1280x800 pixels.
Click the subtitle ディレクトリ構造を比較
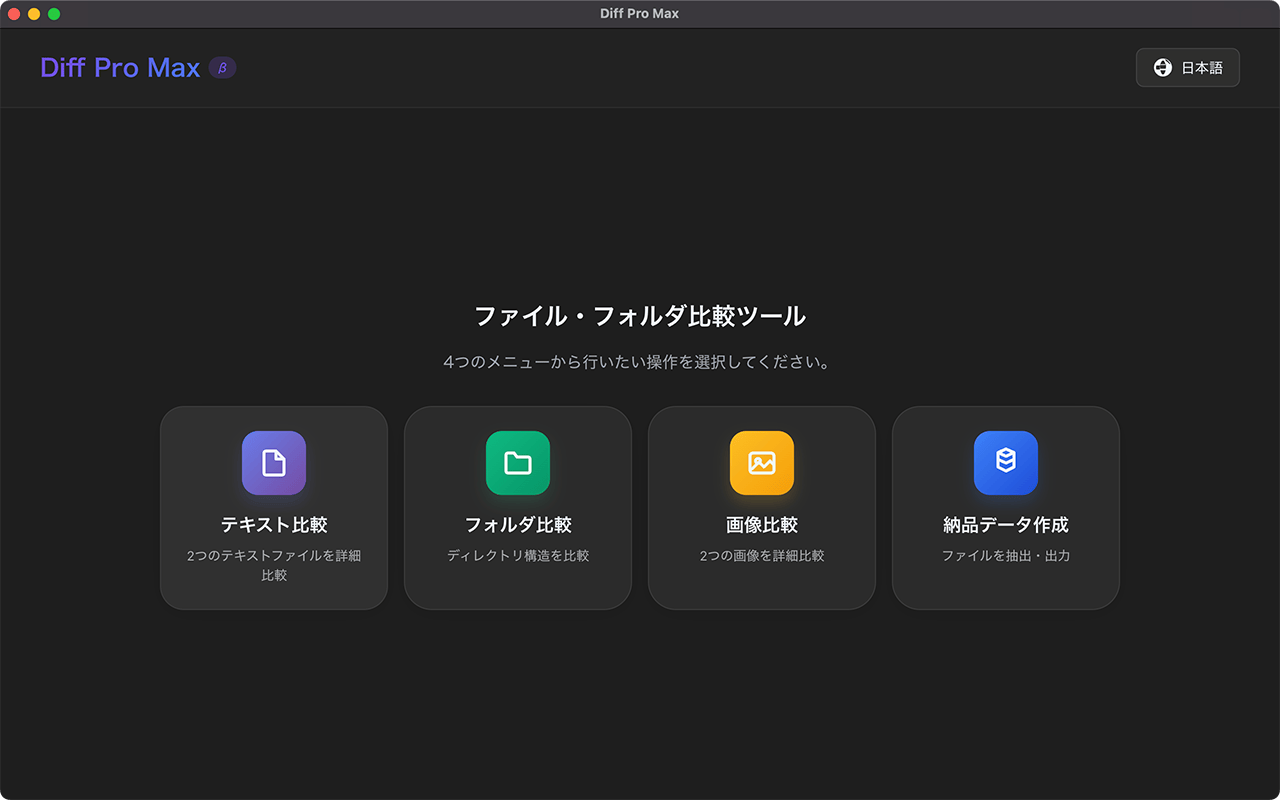click(517, 555)
